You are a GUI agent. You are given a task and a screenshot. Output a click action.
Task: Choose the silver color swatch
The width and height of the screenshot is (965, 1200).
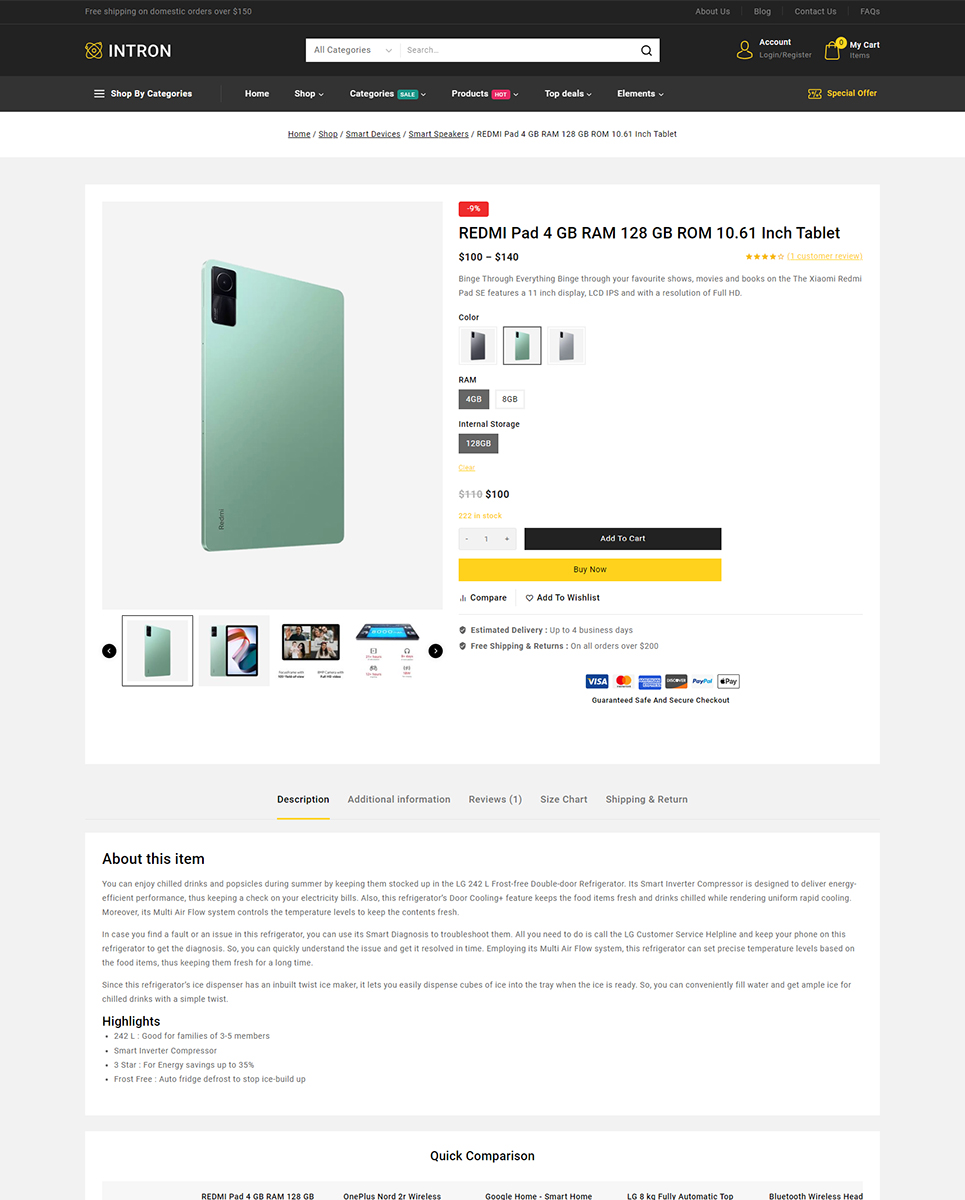(x=566, y=346)
